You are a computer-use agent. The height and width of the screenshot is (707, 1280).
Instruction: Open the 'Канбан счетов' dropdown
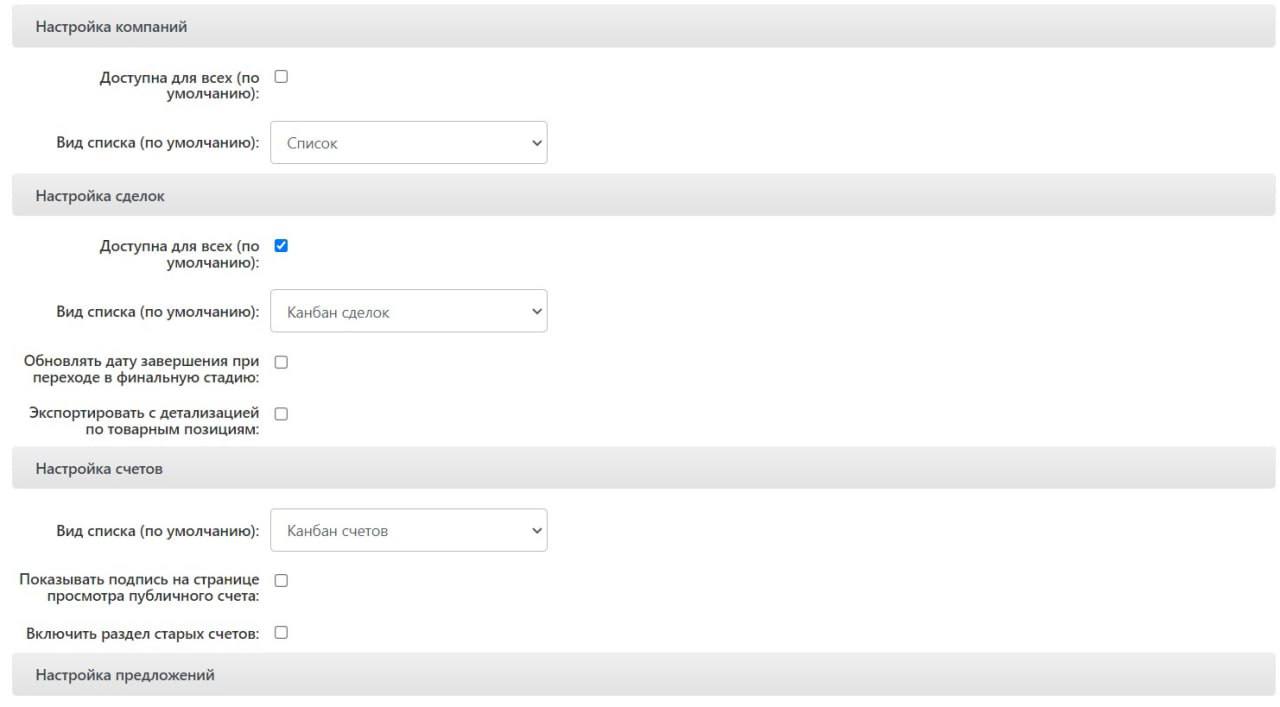coord(409,530)
